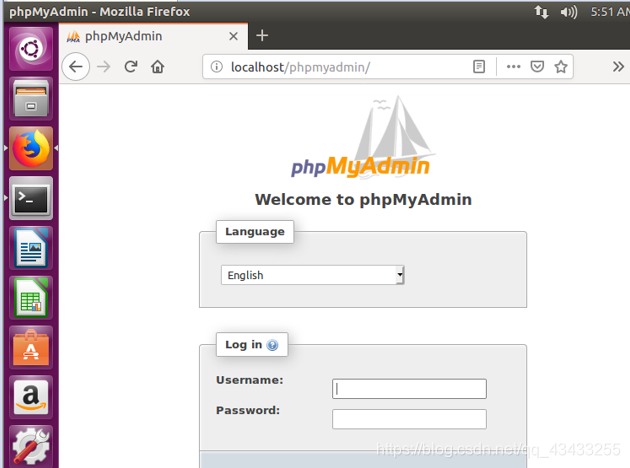Image resolution: width=630 pixels, height=468 pixels.
Task: Open the clock in the top bar
Action: (610, 12)
